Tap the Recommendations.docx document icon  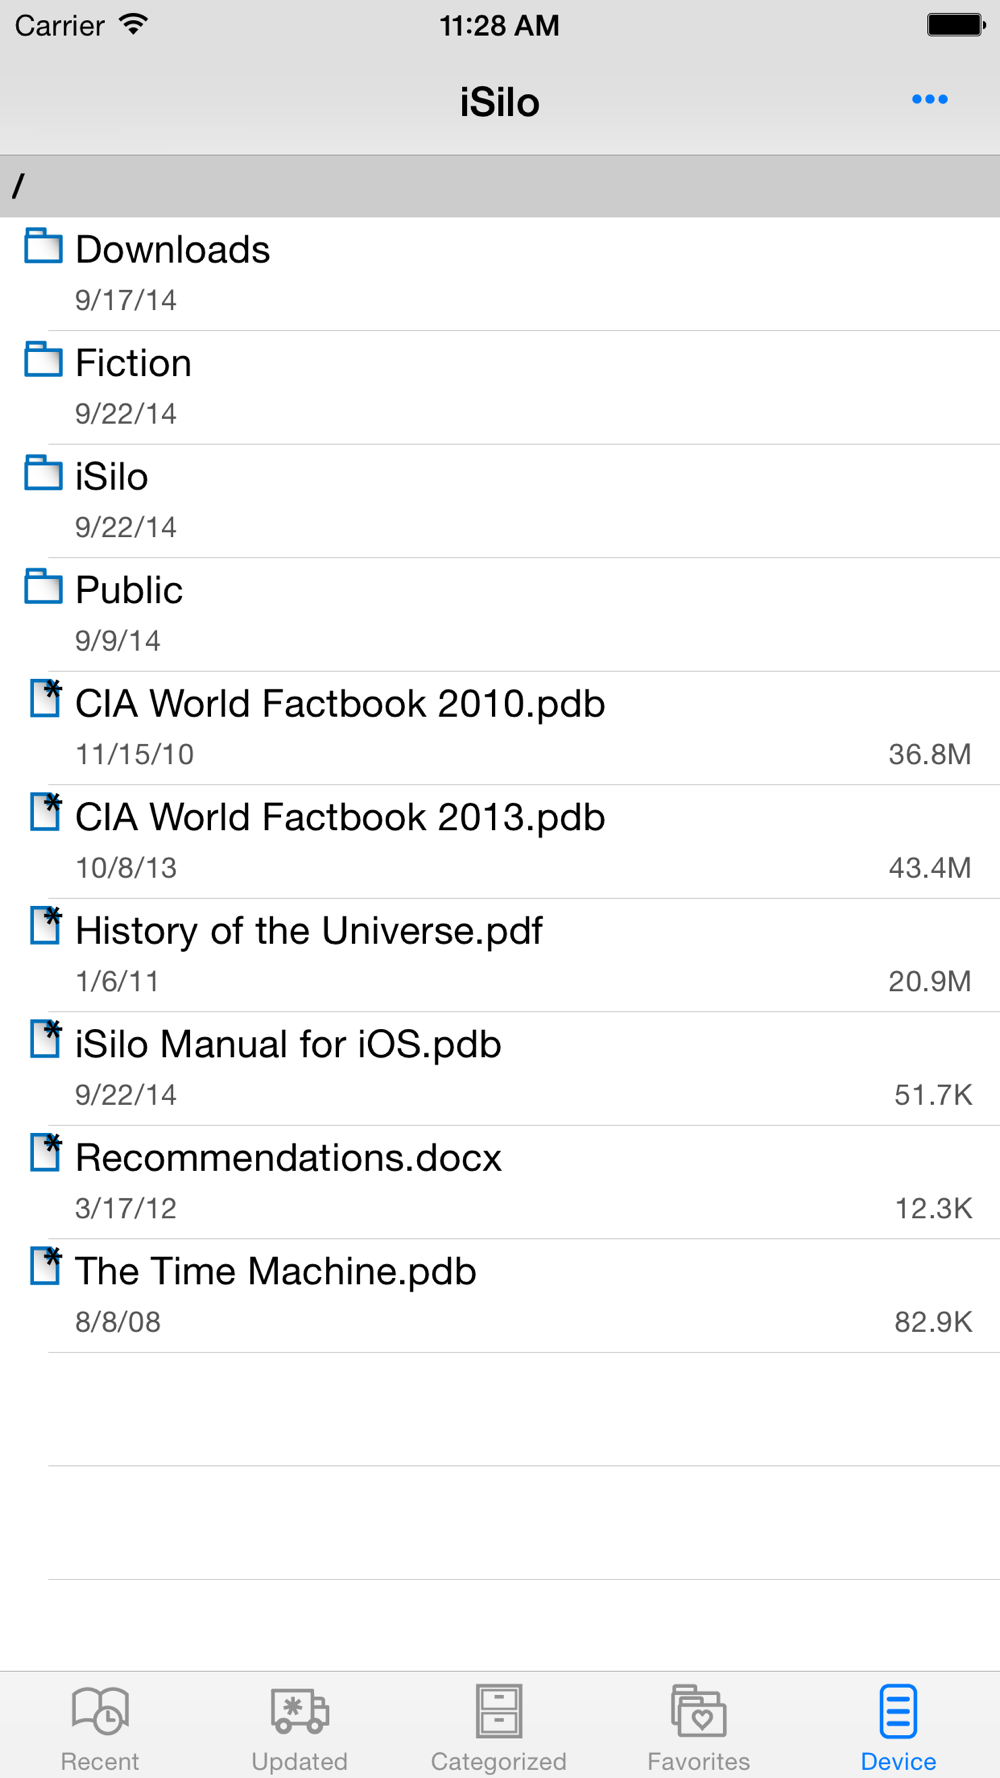[45, 1153]
